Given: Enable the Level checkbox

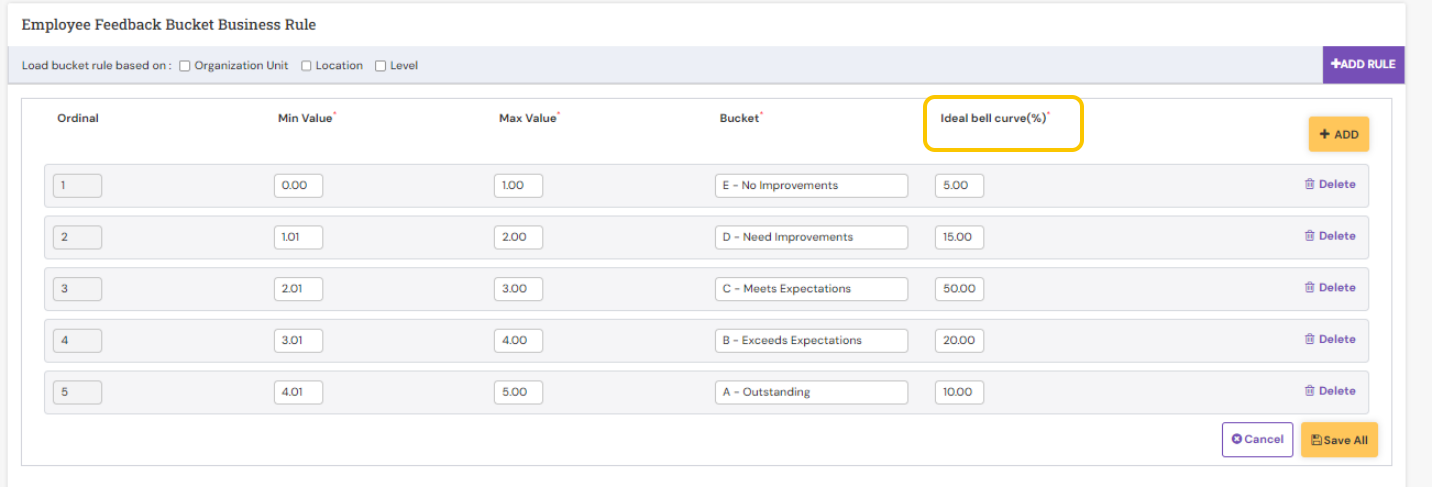Looking at the screenshot, I should pyautogui.click(x=380, y=66).
